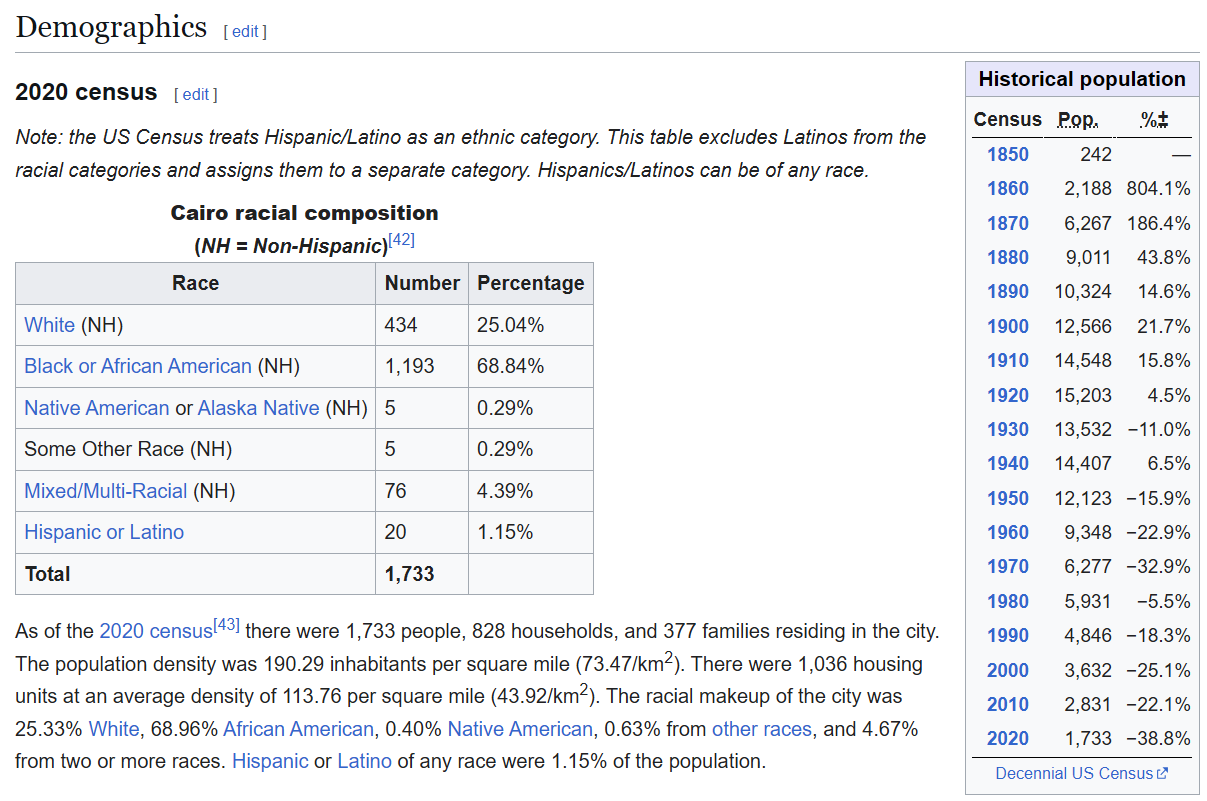Open the Latino link in paragraph
The width and height of the screenshot is (1207, 801).
tap(364, 761)
